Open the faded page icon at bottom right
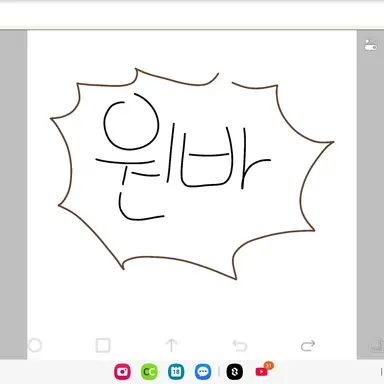Screen dimensions: 384x384 point(377,345)
